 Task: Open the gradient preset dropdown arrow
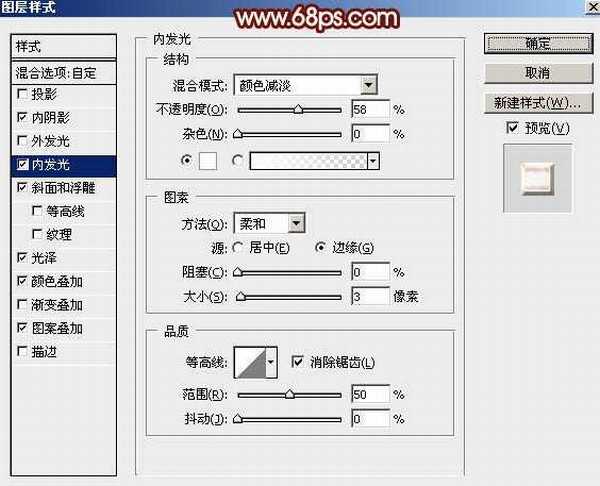(373, 161)
